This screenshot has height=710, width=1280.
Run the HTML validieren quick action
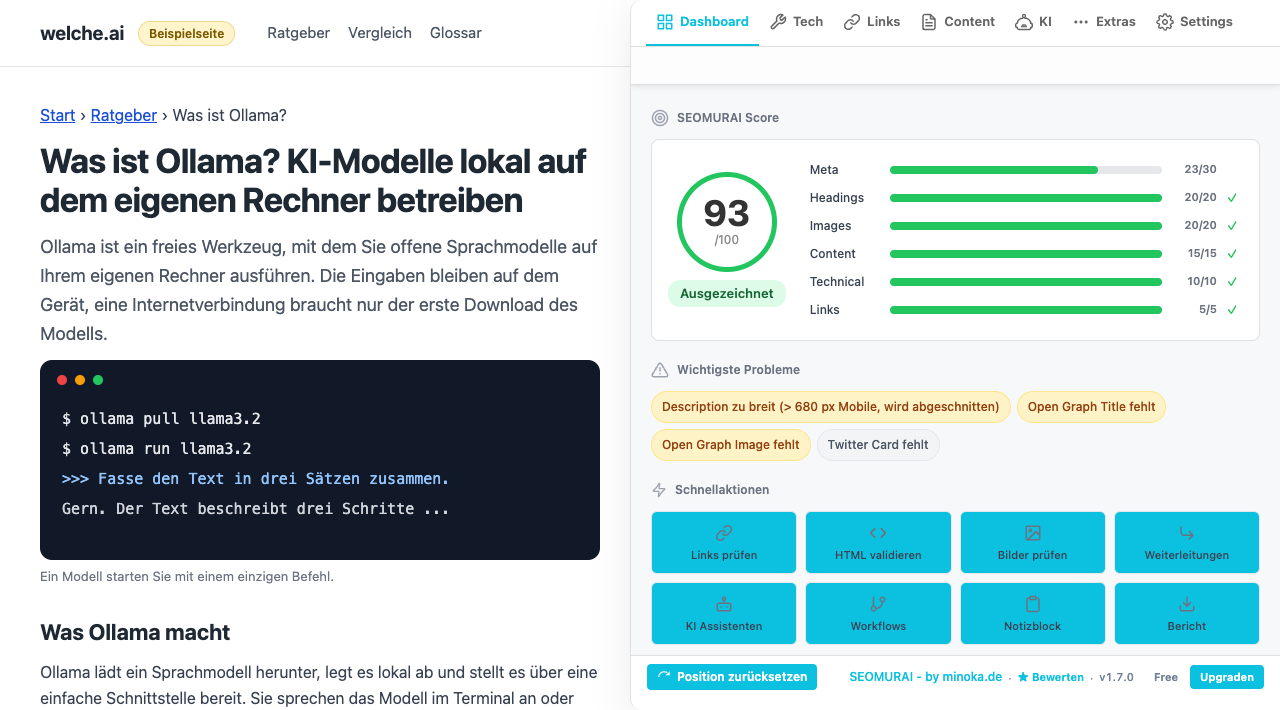[878, 543]
